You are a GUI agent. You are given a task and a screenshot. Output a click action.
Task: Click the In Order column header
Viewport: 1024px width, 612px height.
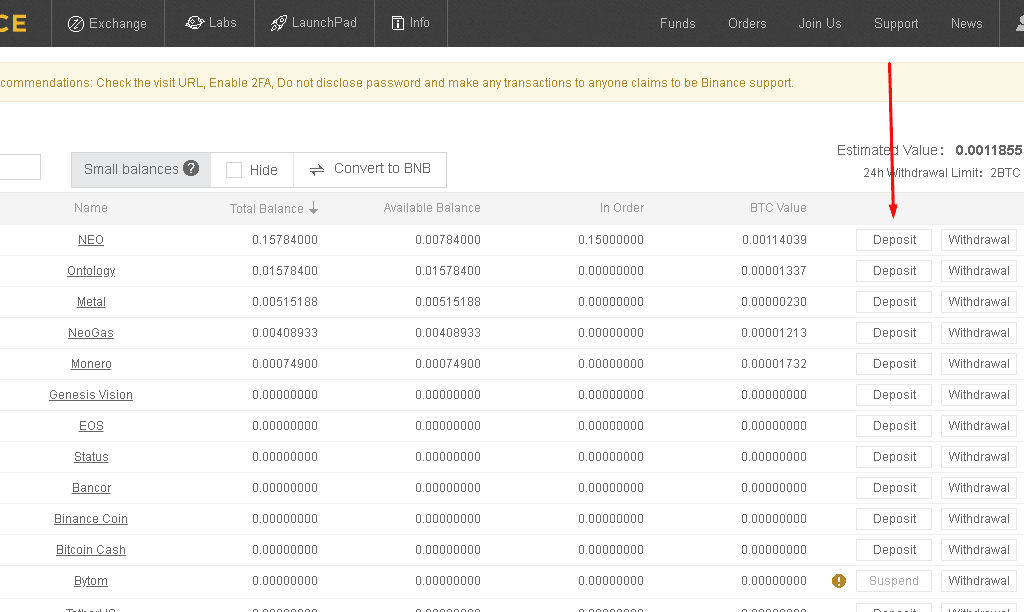click(622, 208)
